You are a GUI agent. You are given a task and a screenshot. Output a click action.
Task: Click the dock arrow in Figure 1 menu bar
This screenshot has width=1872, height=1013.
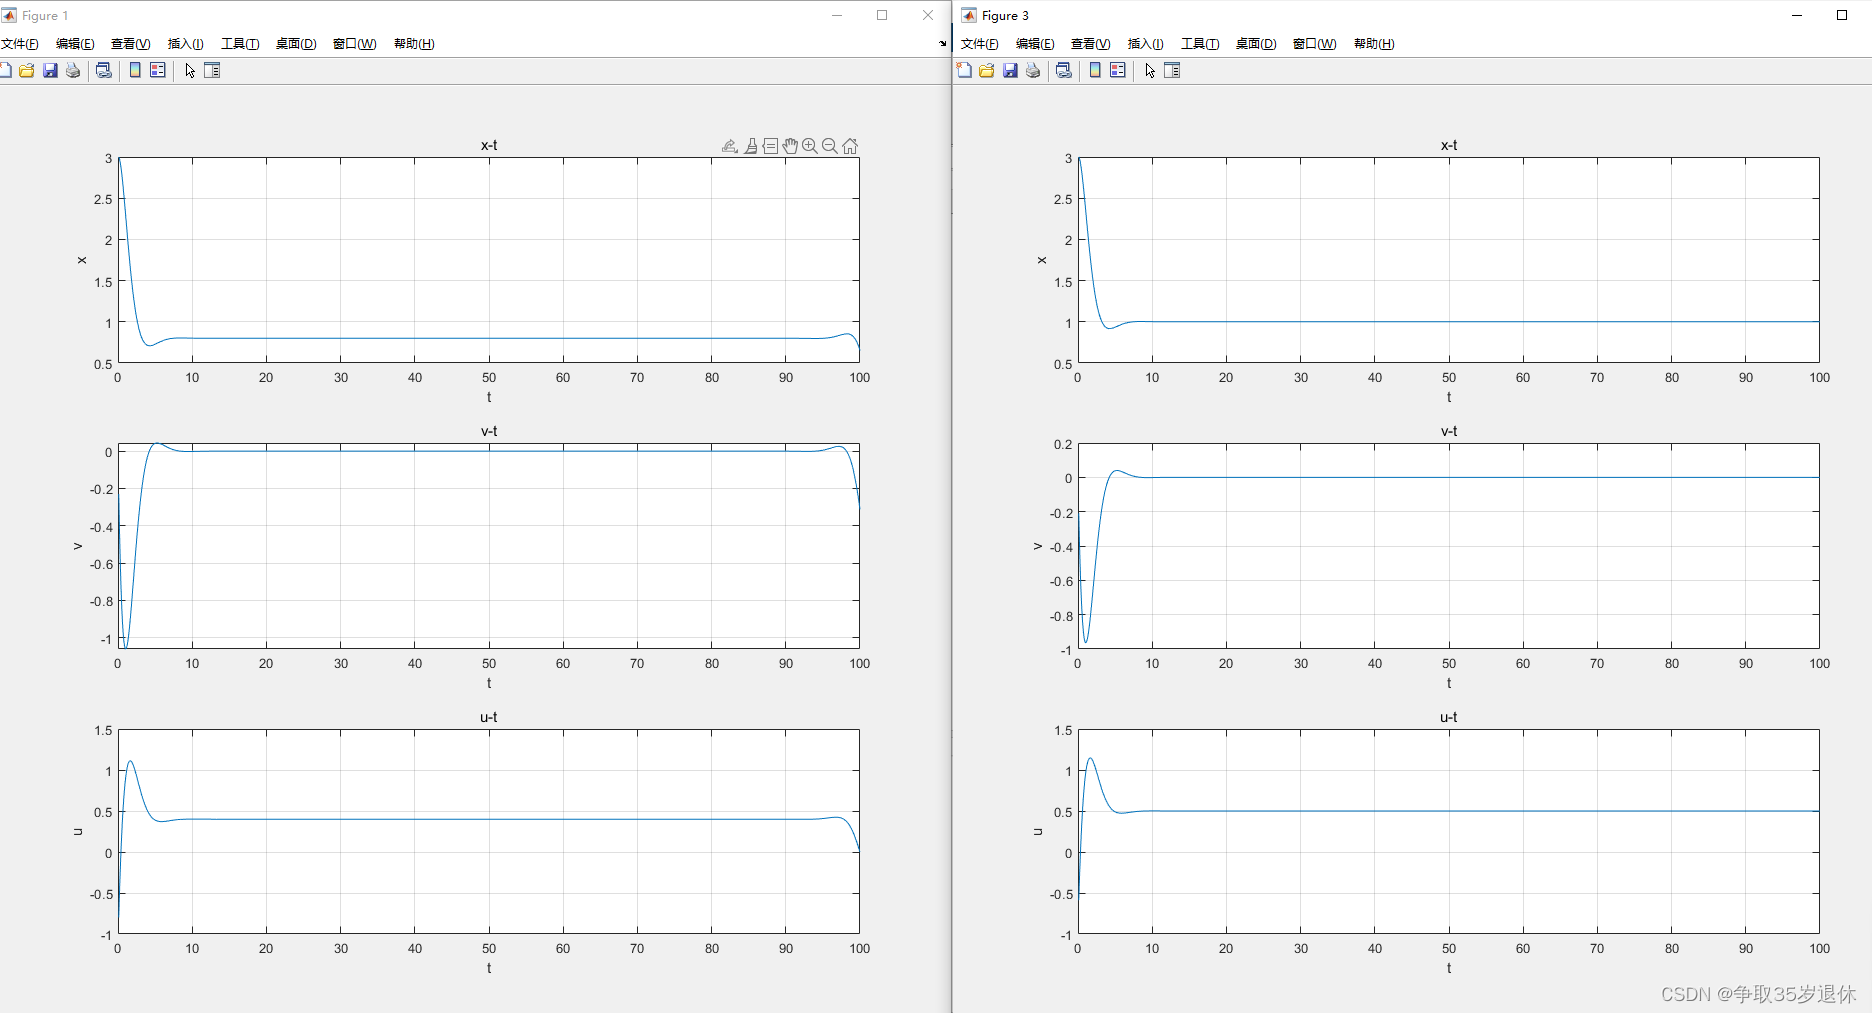click(942, 44)
